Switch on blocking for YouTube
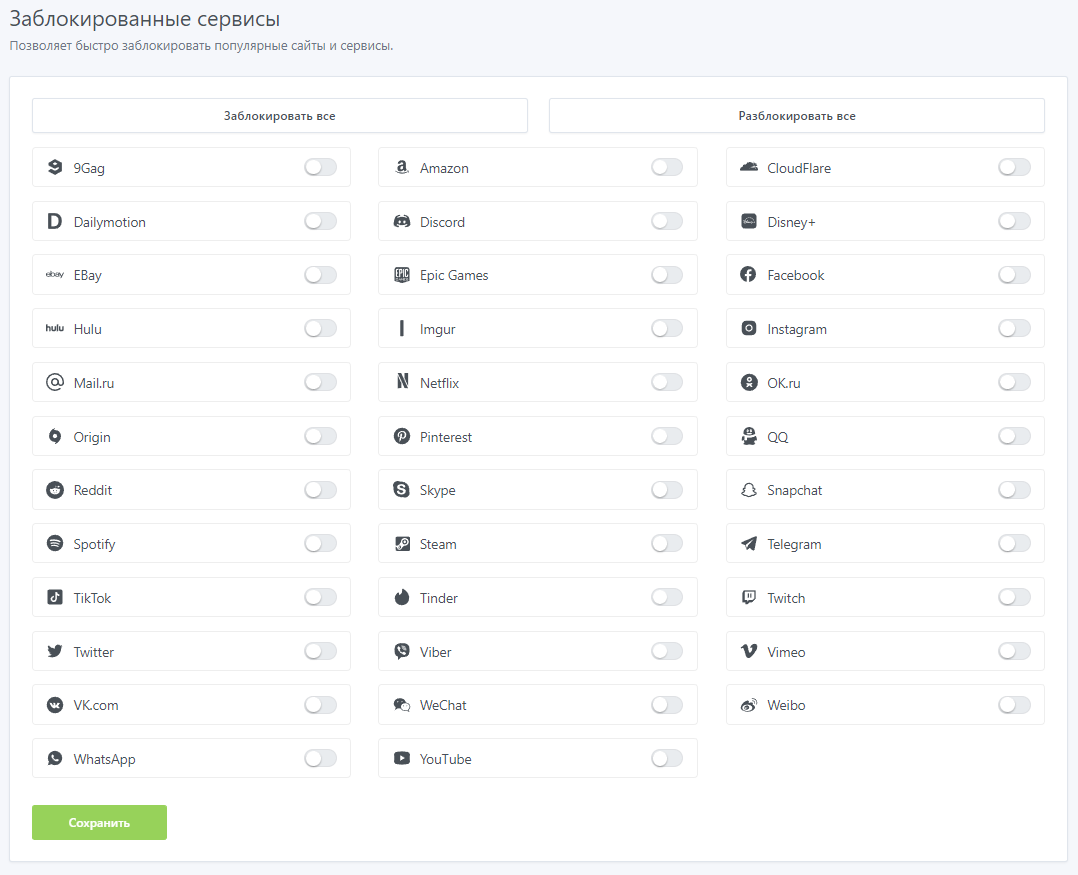Screen dimensions: 1078x875 668,759
